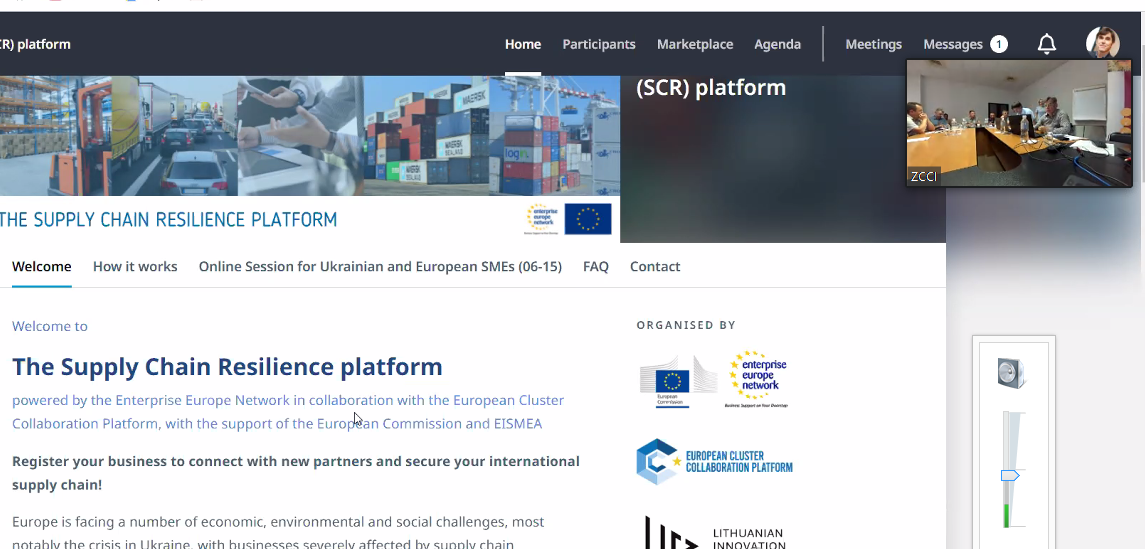Screen dimensions: 1145x549
Task: Click the supply chain banner image
Action: pyautogui.click(x=310, y=136)
